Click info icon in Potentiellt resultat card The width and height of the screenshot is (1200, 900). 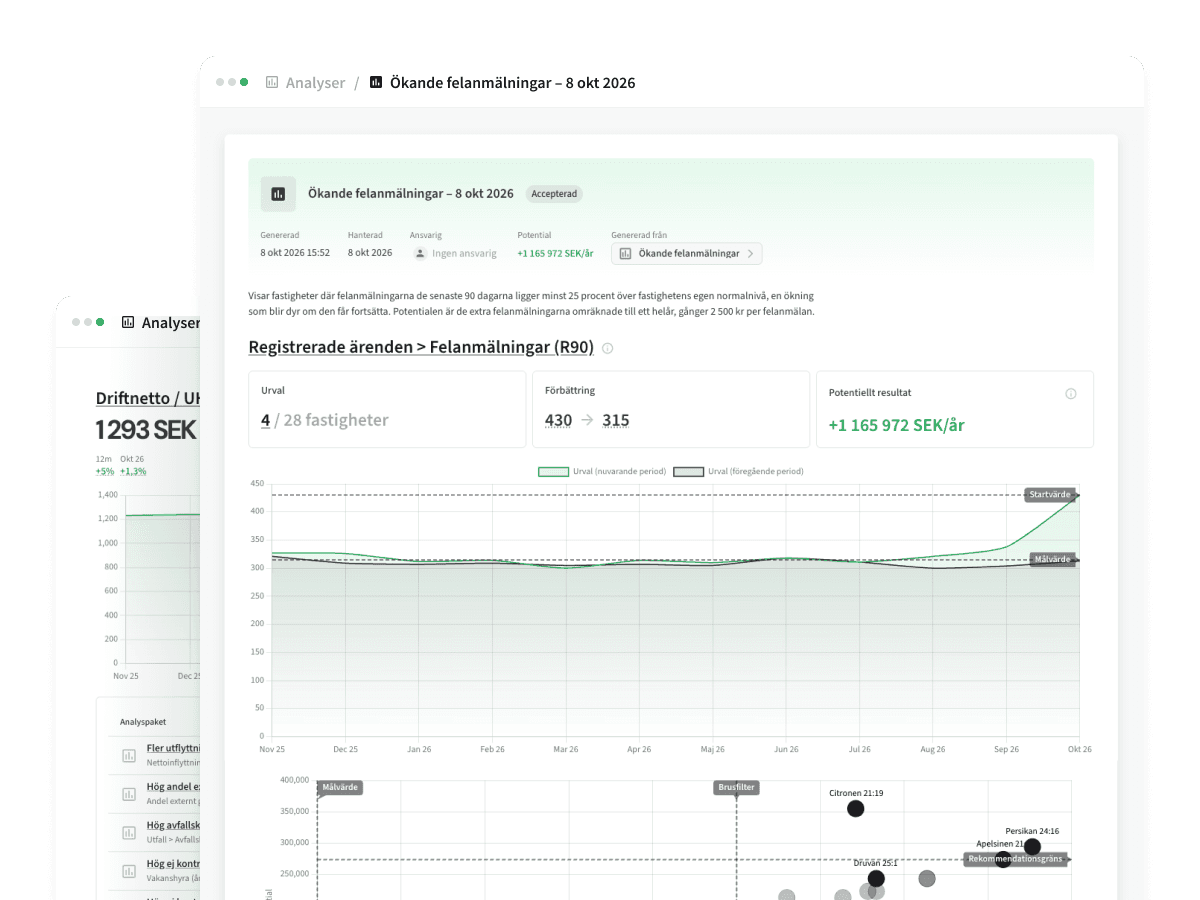[1071, 394]
